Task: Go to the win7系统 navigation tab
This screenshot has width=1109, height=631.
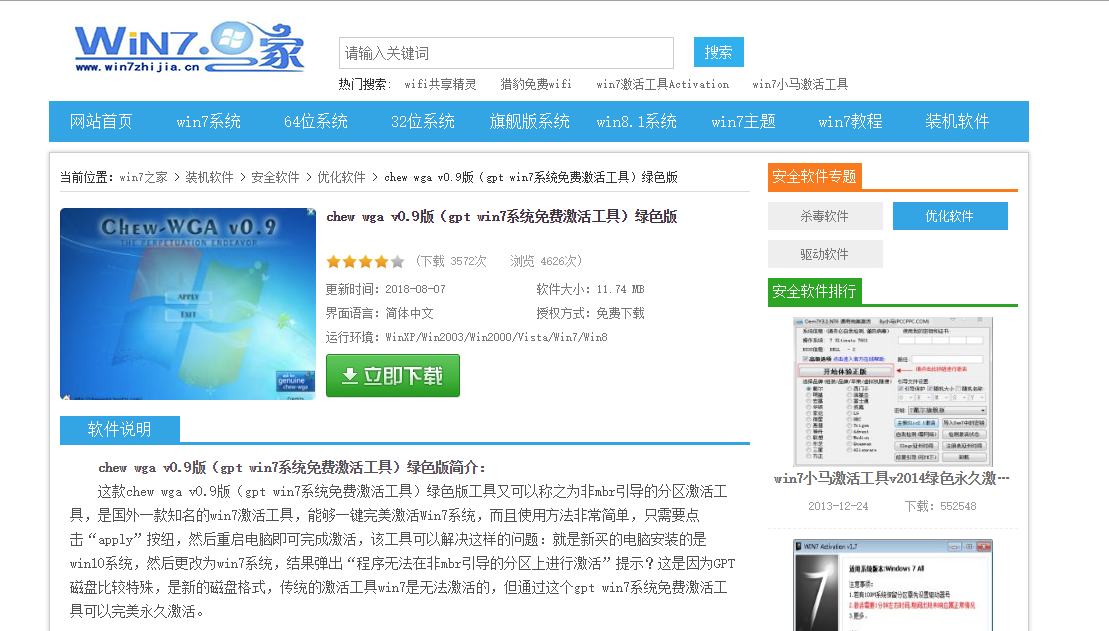Action: tap(208, 122)
